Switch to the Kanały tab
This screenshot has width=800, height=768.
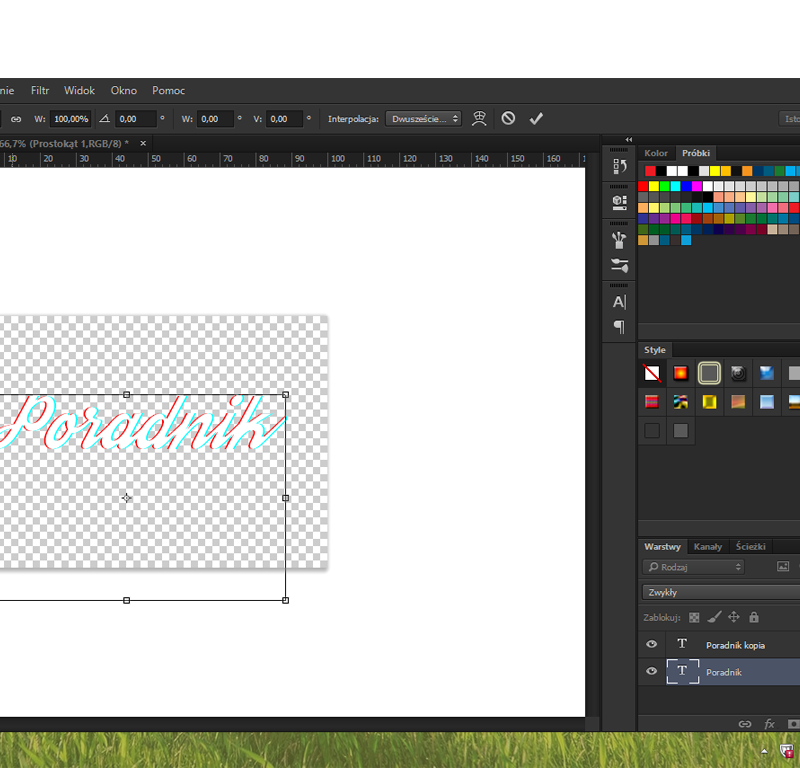pos(708,547)
